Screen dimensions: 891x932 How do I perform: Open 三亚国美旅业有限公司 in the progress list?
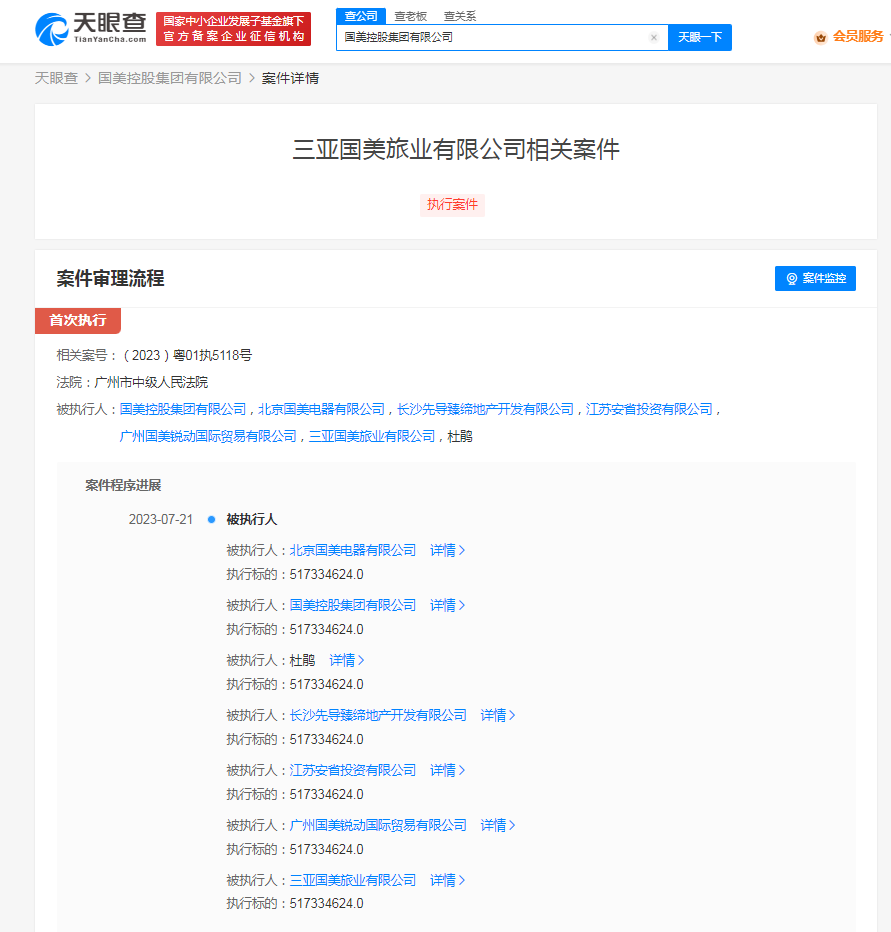coord(353,880)
